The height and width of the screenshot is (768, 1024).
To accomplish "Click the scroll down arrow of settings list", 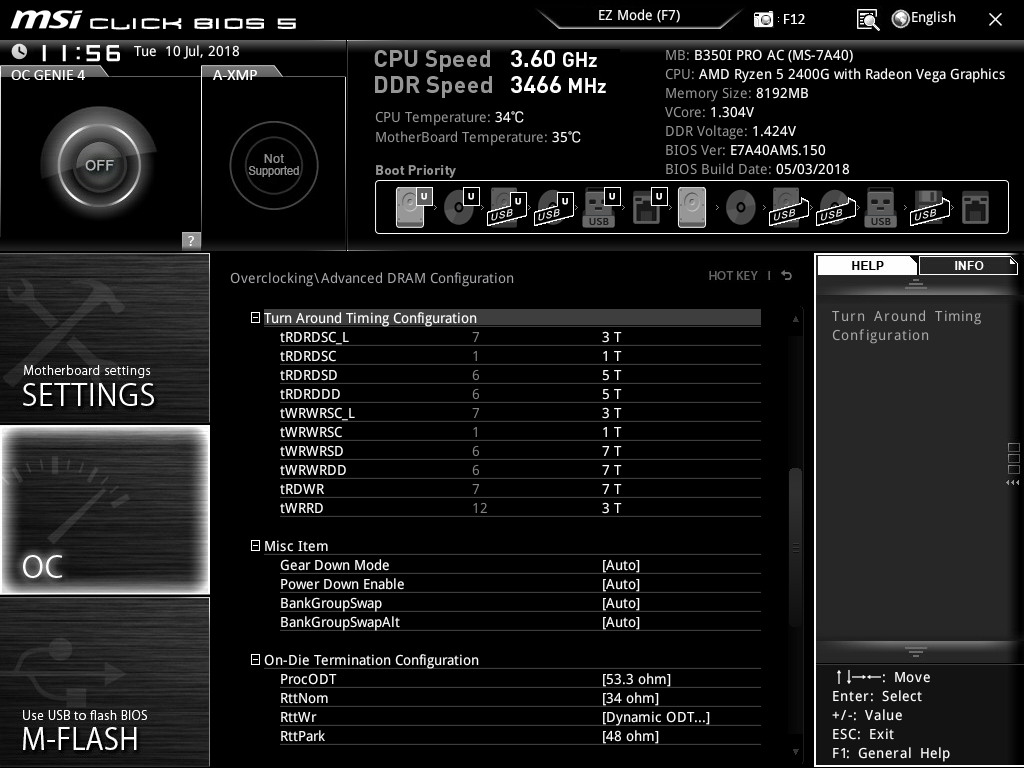I will tap(795, 752).
